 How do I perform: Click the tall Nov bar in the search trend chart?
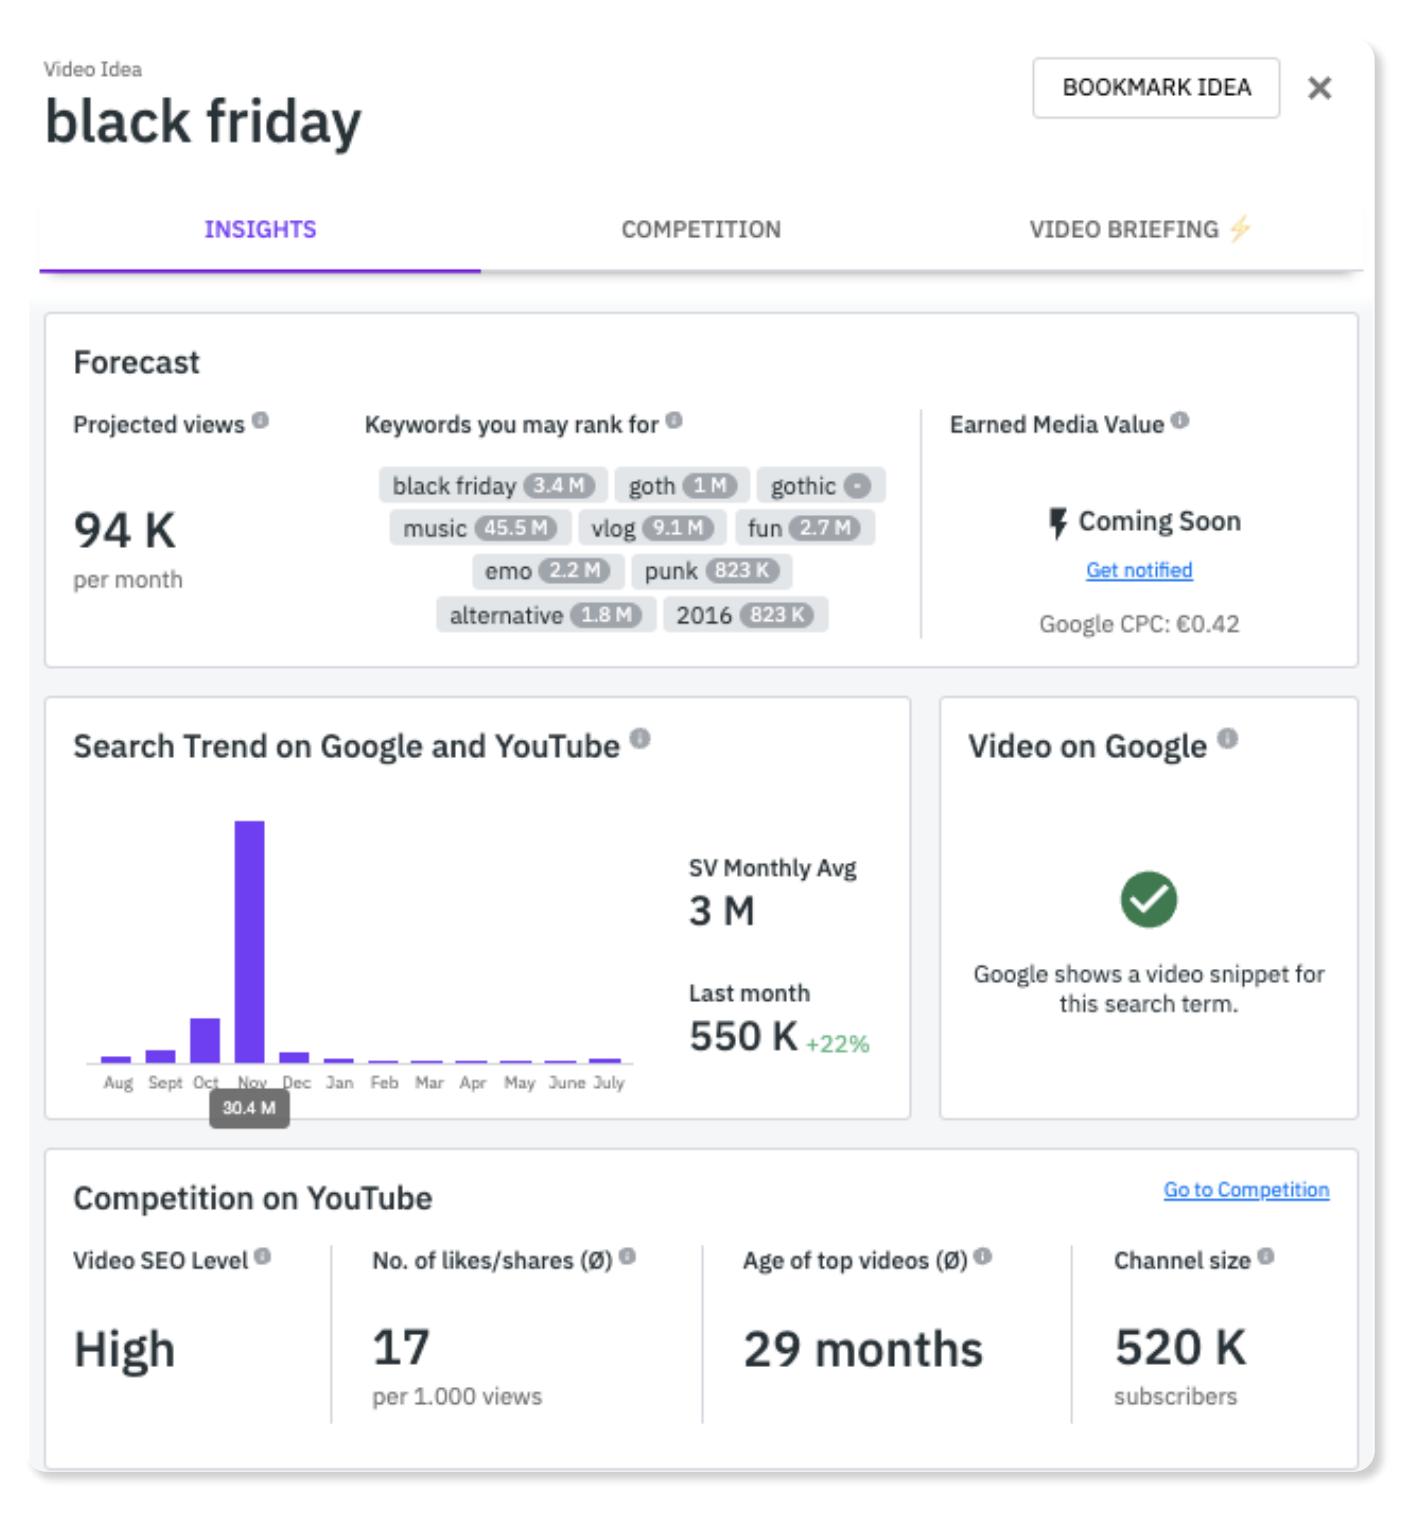click(250, 941)
